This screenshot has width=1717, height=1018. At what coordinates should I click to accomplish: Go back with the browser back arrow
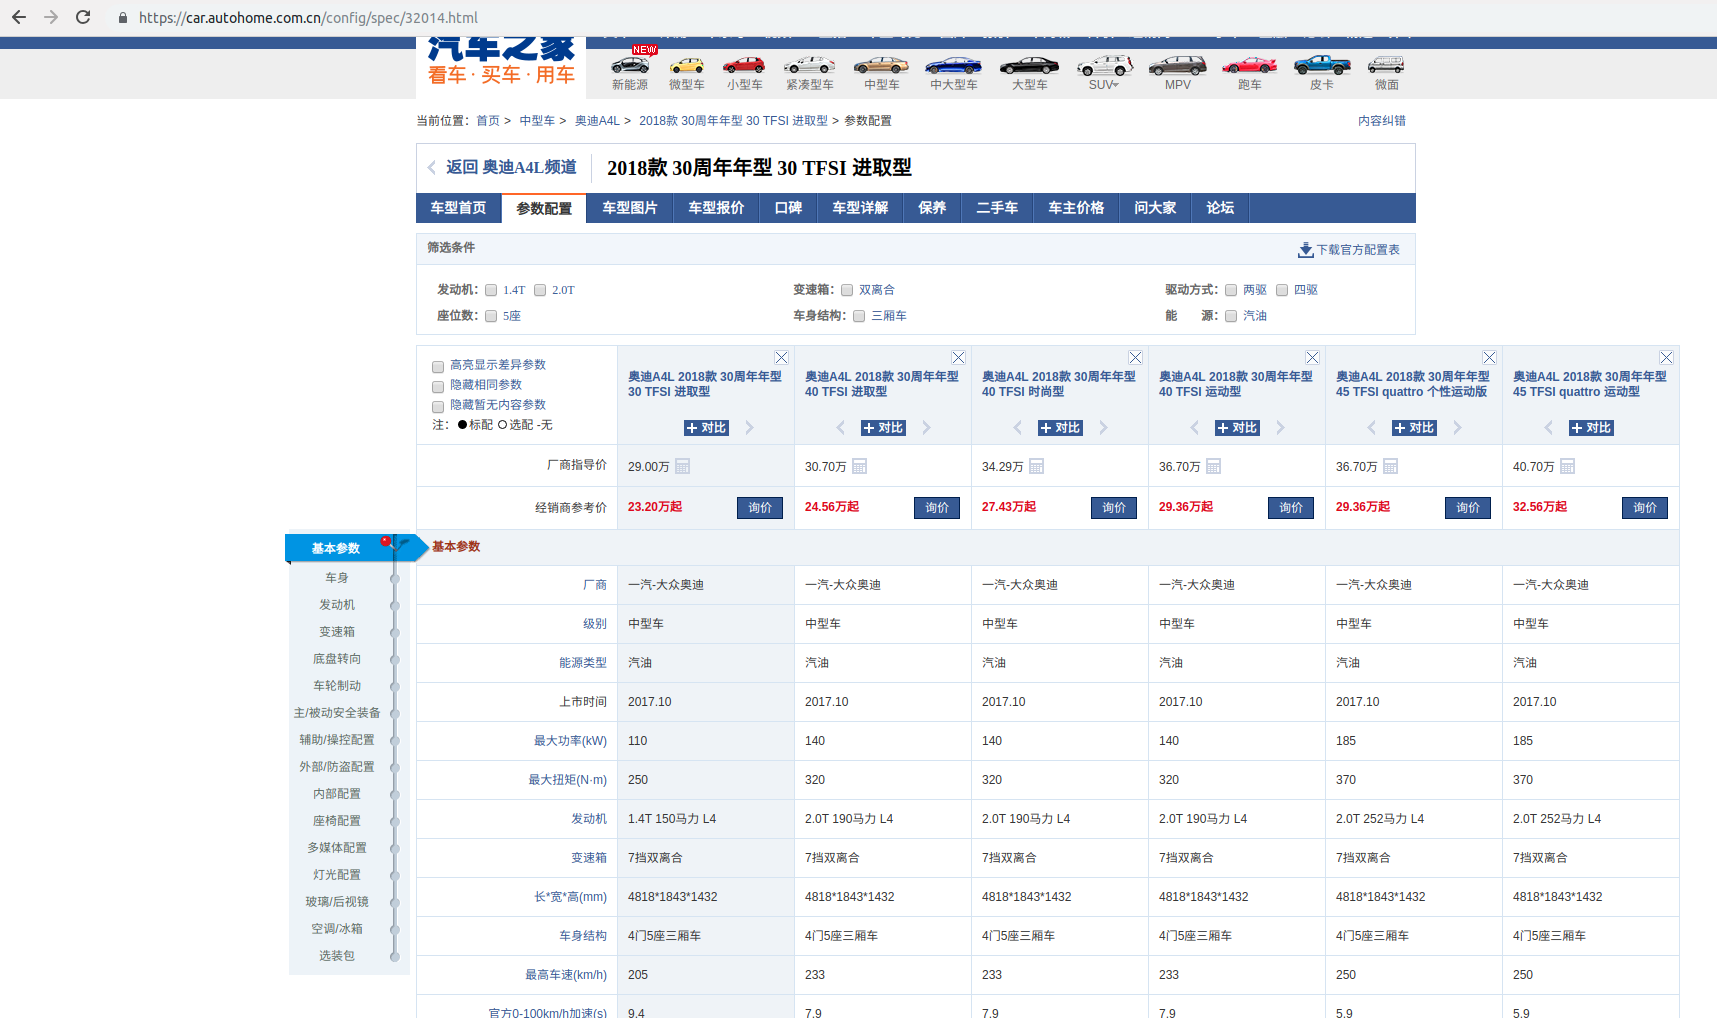coord(19,17)
